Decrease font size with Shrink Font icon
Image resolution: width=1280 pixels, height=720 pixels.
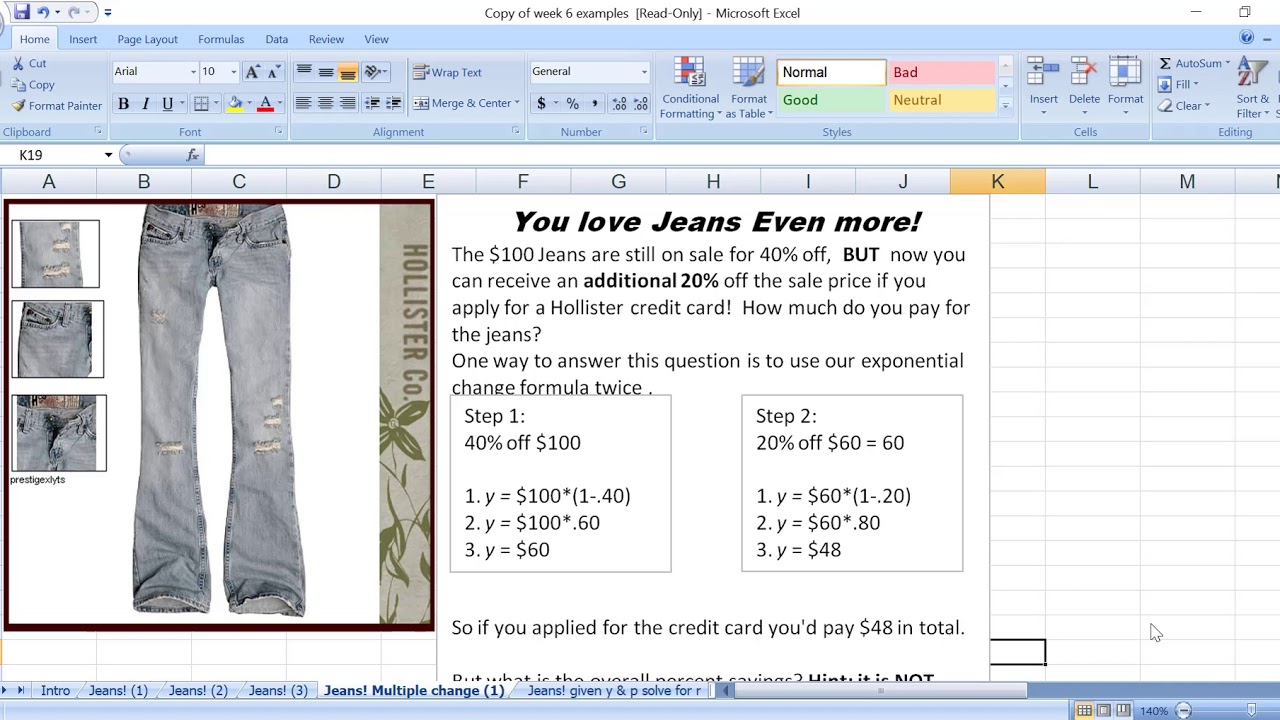click(274, 72)
